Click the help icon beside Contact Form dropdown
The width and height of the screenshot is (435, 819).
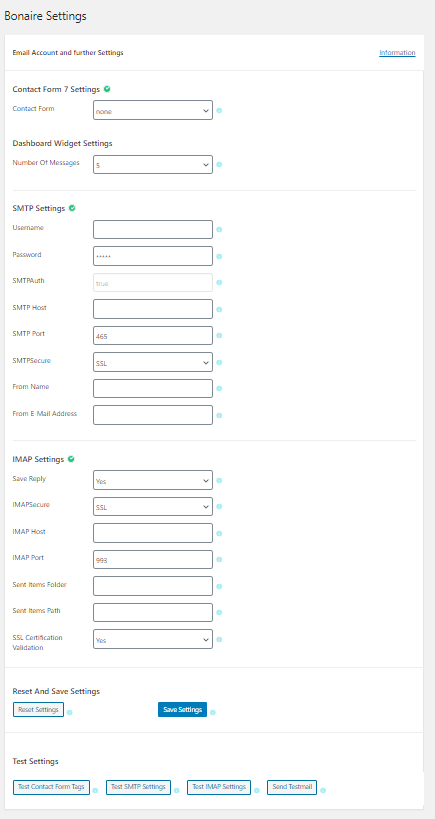point(219,111)
